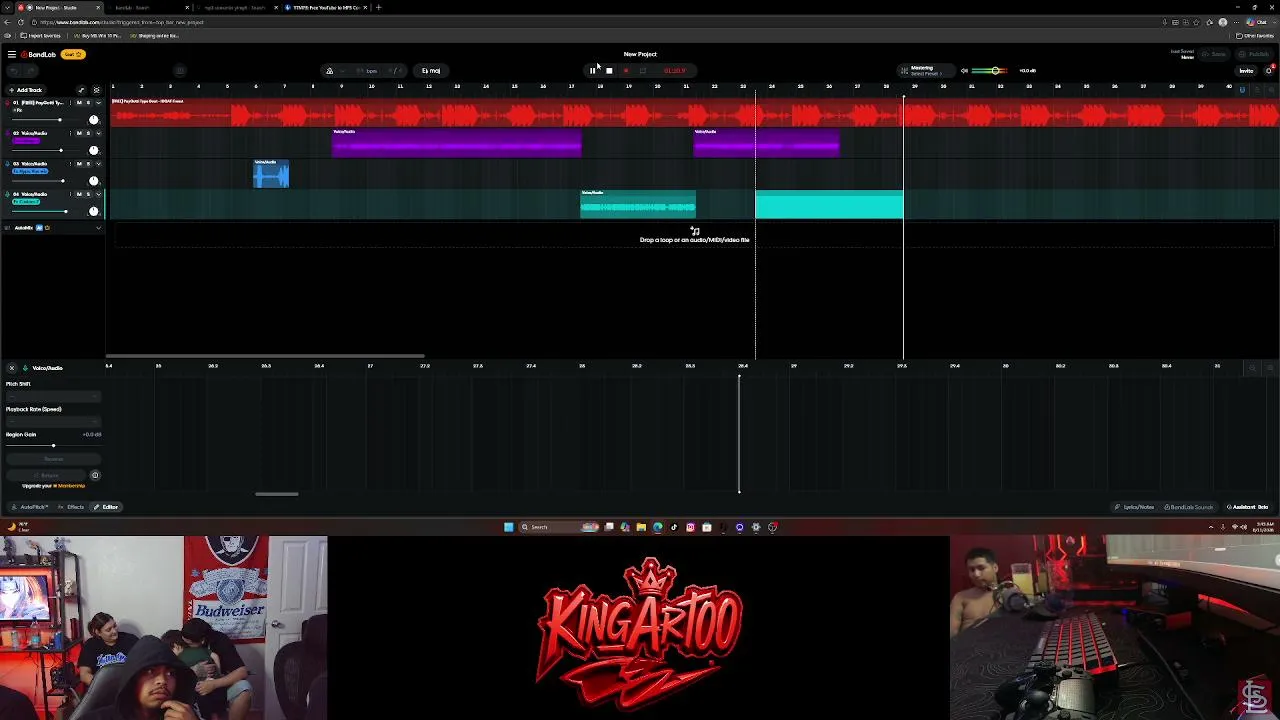Screen dimensions: 1280x720
Task: Select the Editor tab
Action: [x=106, y=507]
